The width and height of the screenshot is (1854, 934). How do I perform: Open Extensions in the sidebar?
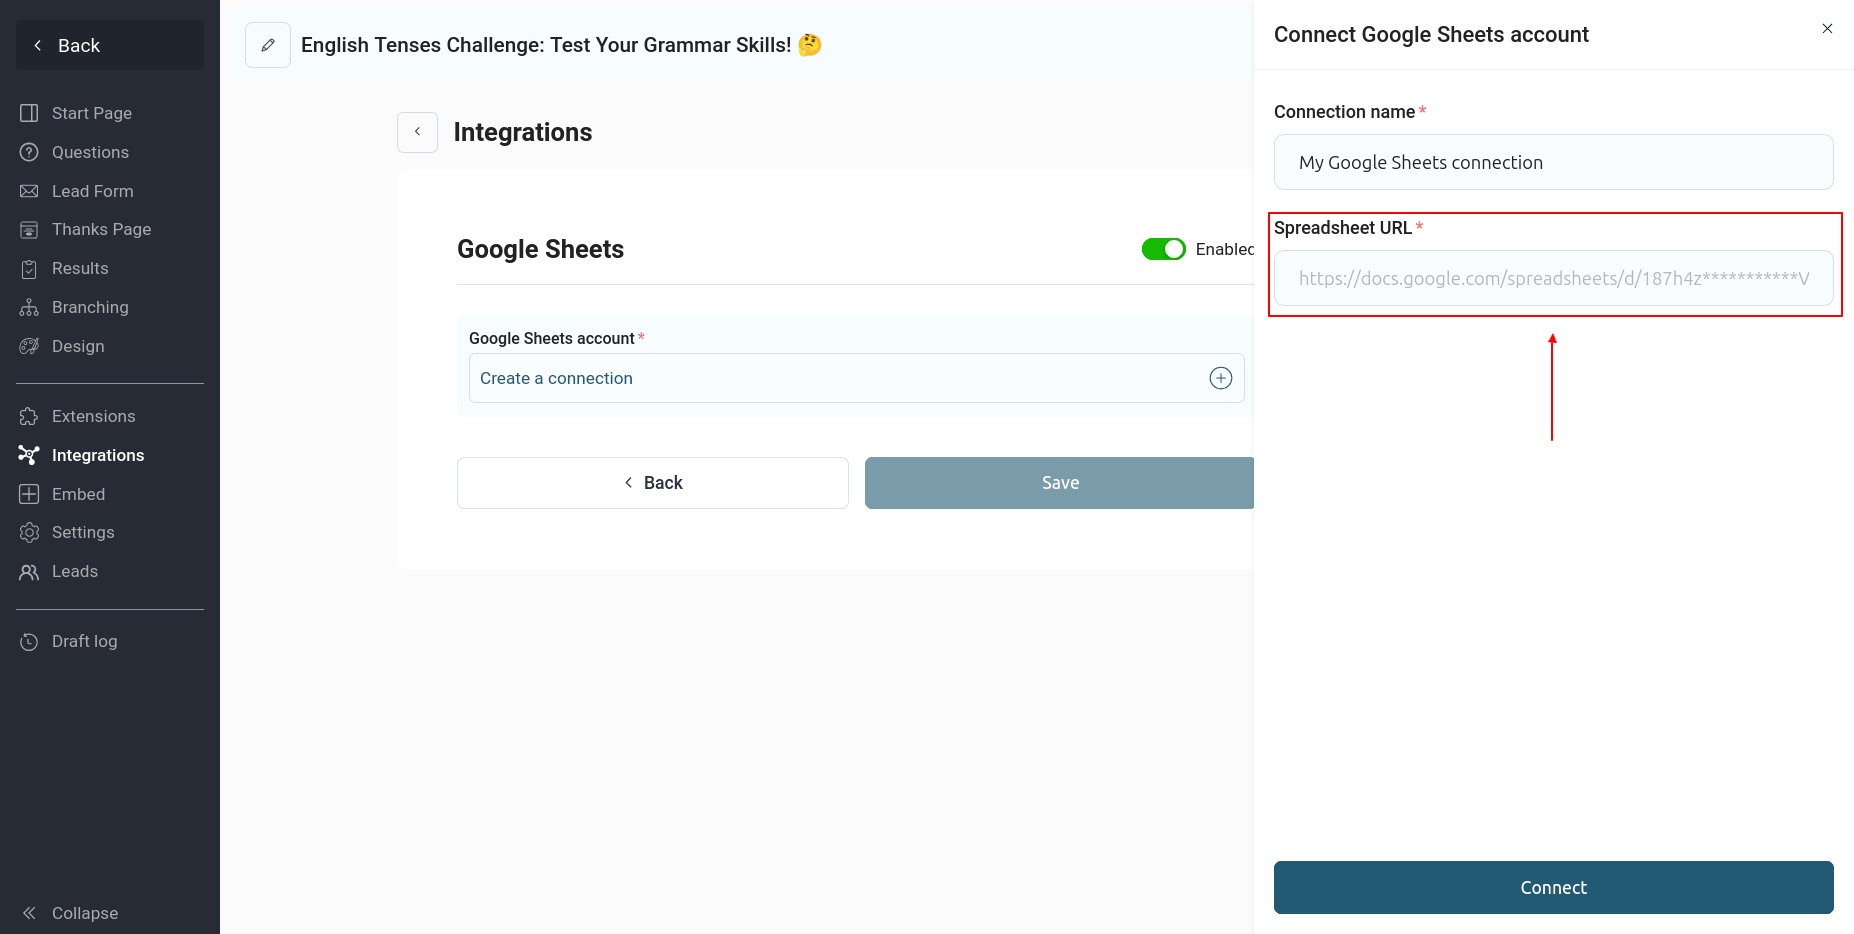click(x=93, y=416)
